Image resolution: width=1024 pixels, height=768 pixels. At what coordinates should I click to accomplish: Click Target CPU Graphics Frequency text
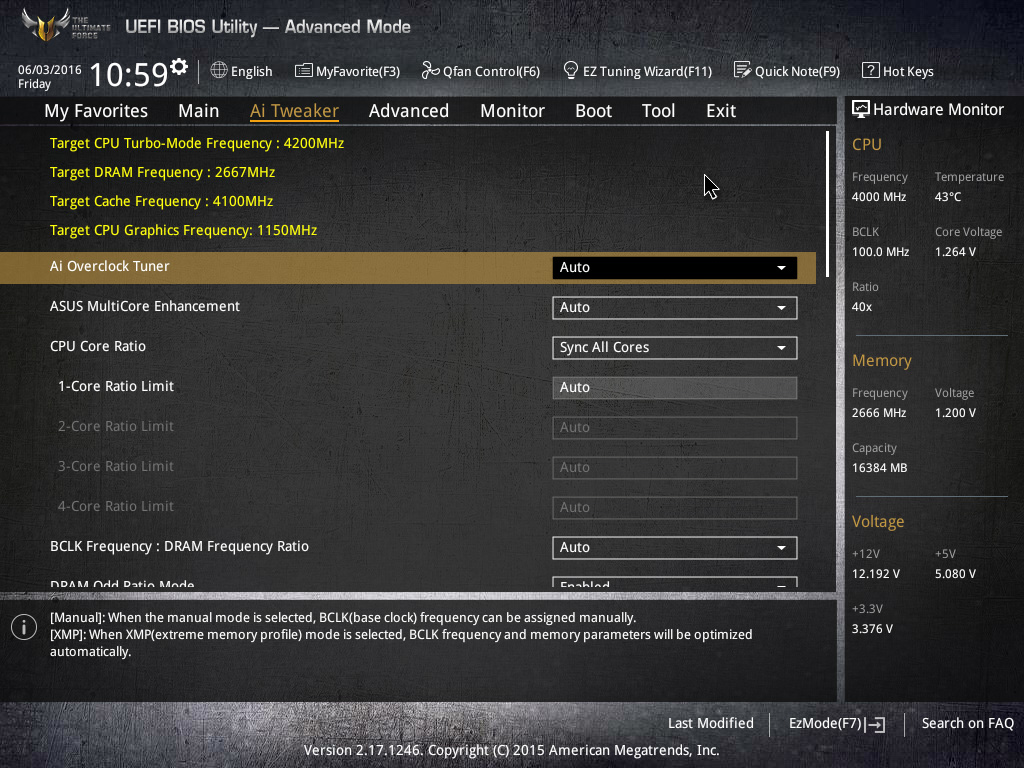click(184, 230)
